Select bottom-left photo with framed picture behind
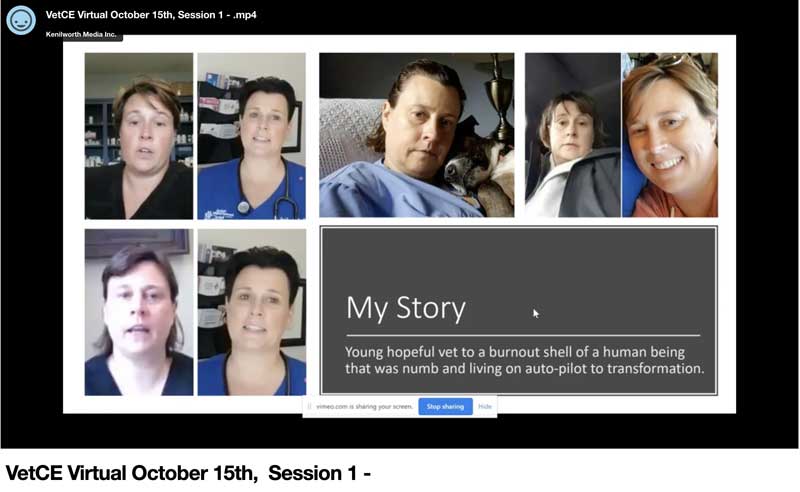The height and width of the screenshot is (492, 800). tap(139, 312)
